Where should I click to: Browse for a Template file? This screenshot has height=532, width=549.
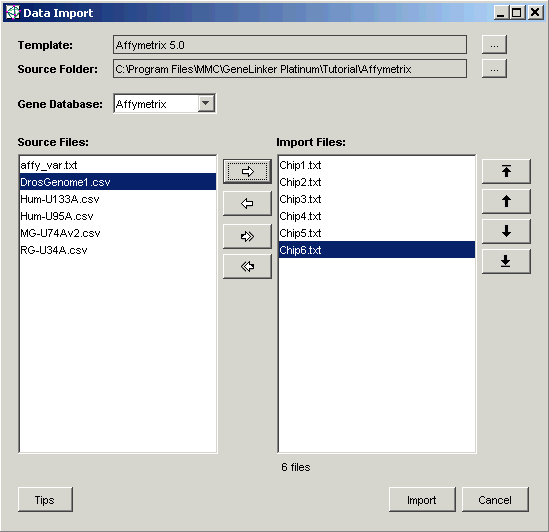tap(494, 44)
